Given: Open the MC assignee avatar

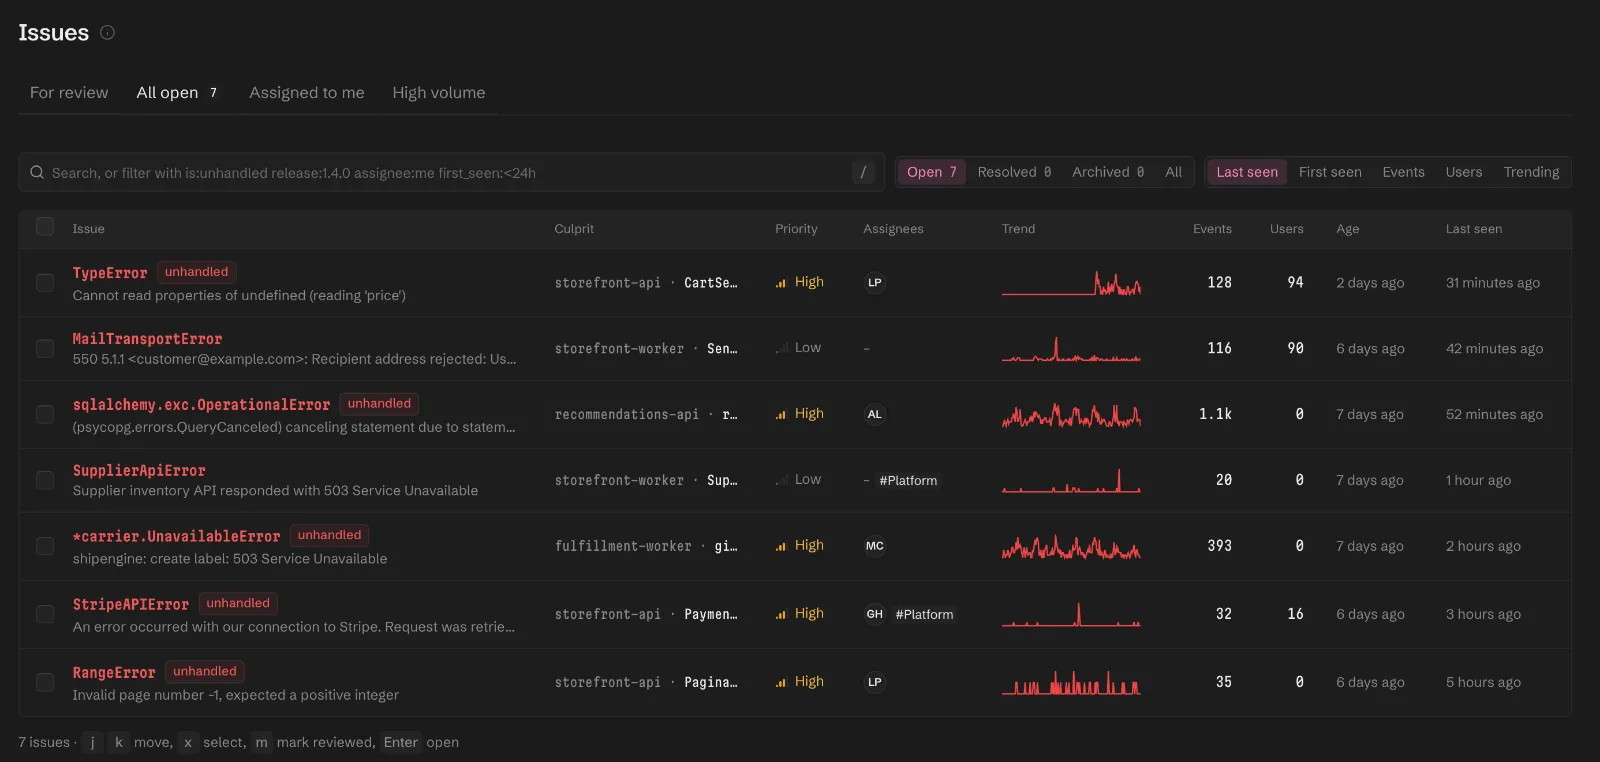Looking at the screenshot, I should tap(875, 546).
